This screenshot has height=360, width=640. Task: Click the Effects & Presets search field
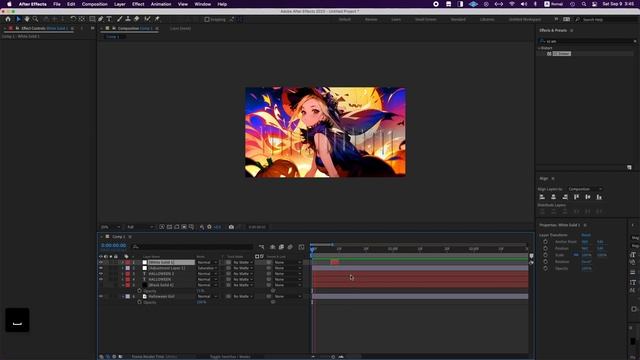(x=588, y=41)
